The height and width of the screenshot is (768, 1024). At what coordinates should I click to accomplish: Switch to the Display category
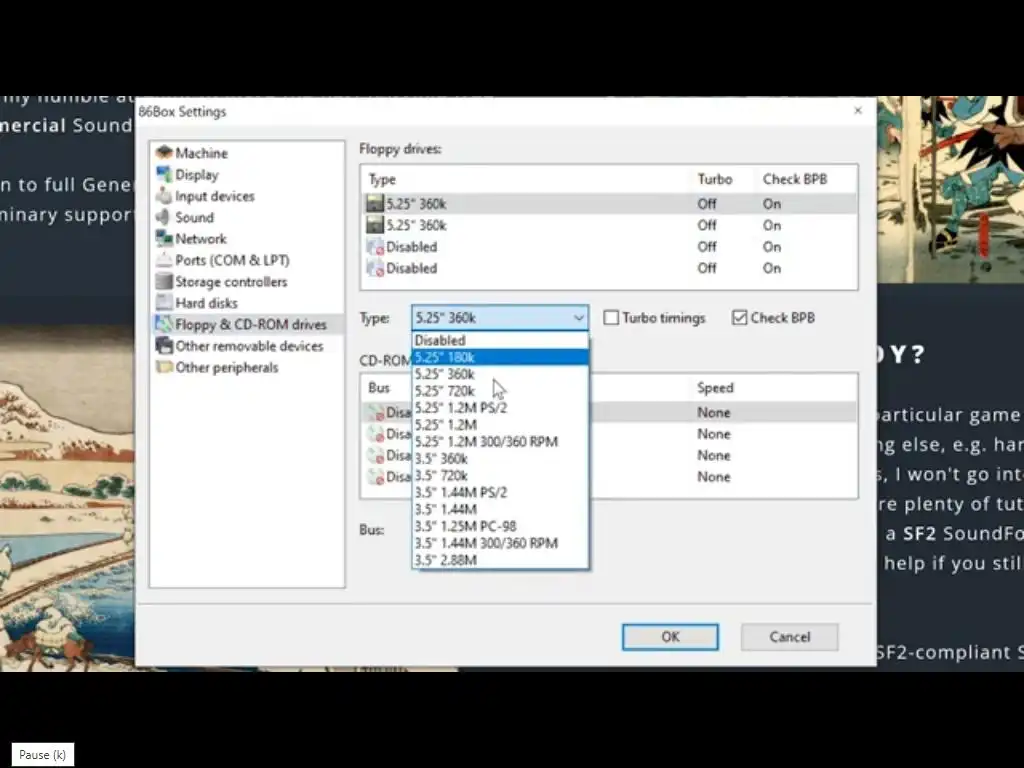(197, 174)
